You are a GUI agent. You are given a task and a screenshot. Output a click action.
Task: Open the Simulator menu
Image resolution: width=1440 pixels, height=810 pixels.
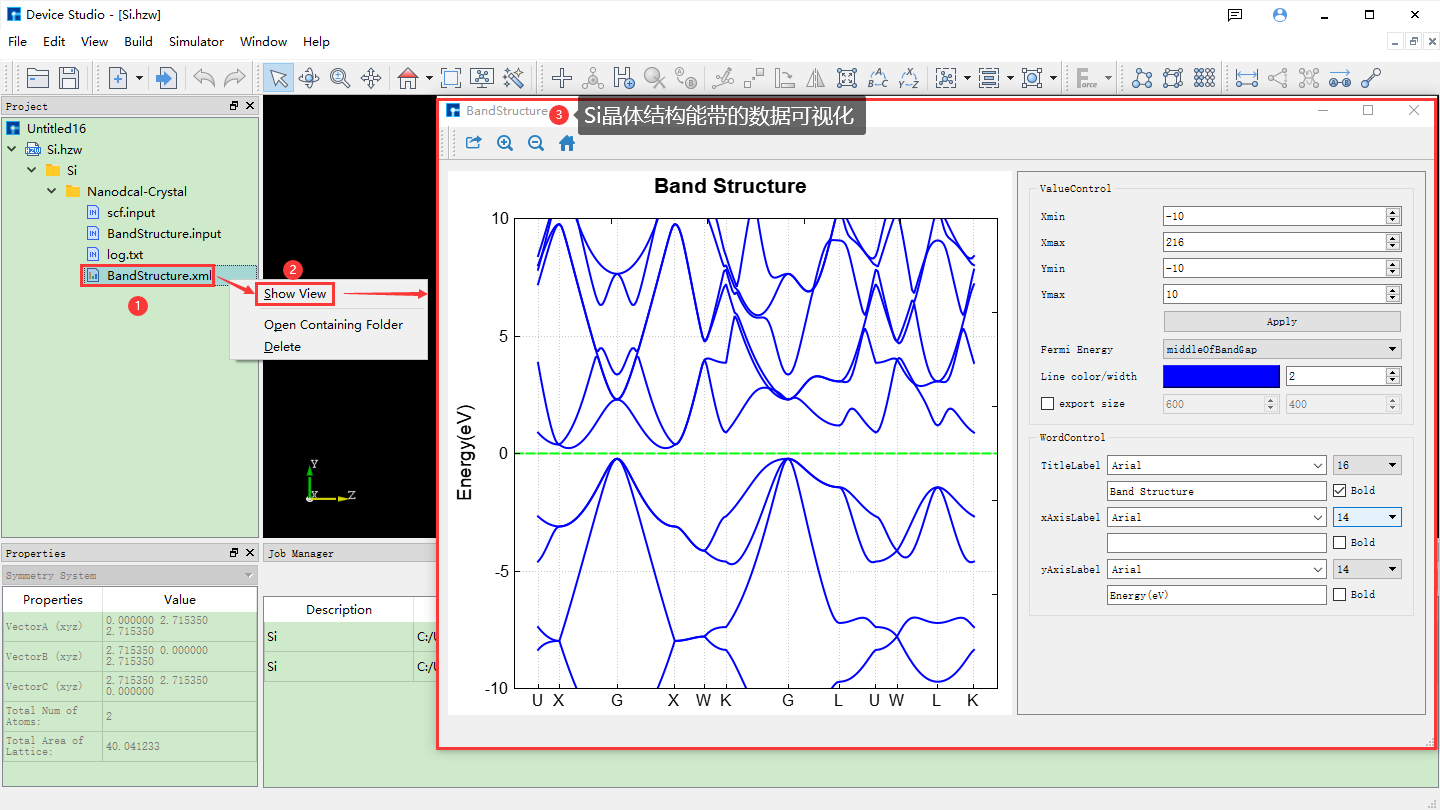tap(196, 42)
